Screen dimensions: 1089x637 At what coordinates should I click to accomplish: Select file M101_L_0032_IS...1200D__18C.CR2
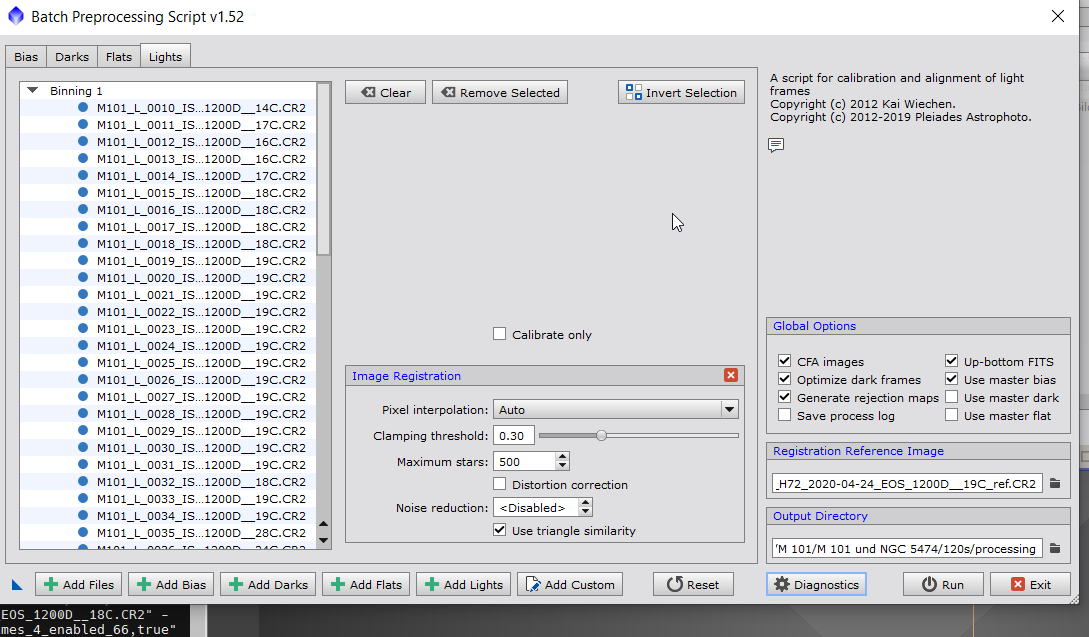click(x=201, y=481)
